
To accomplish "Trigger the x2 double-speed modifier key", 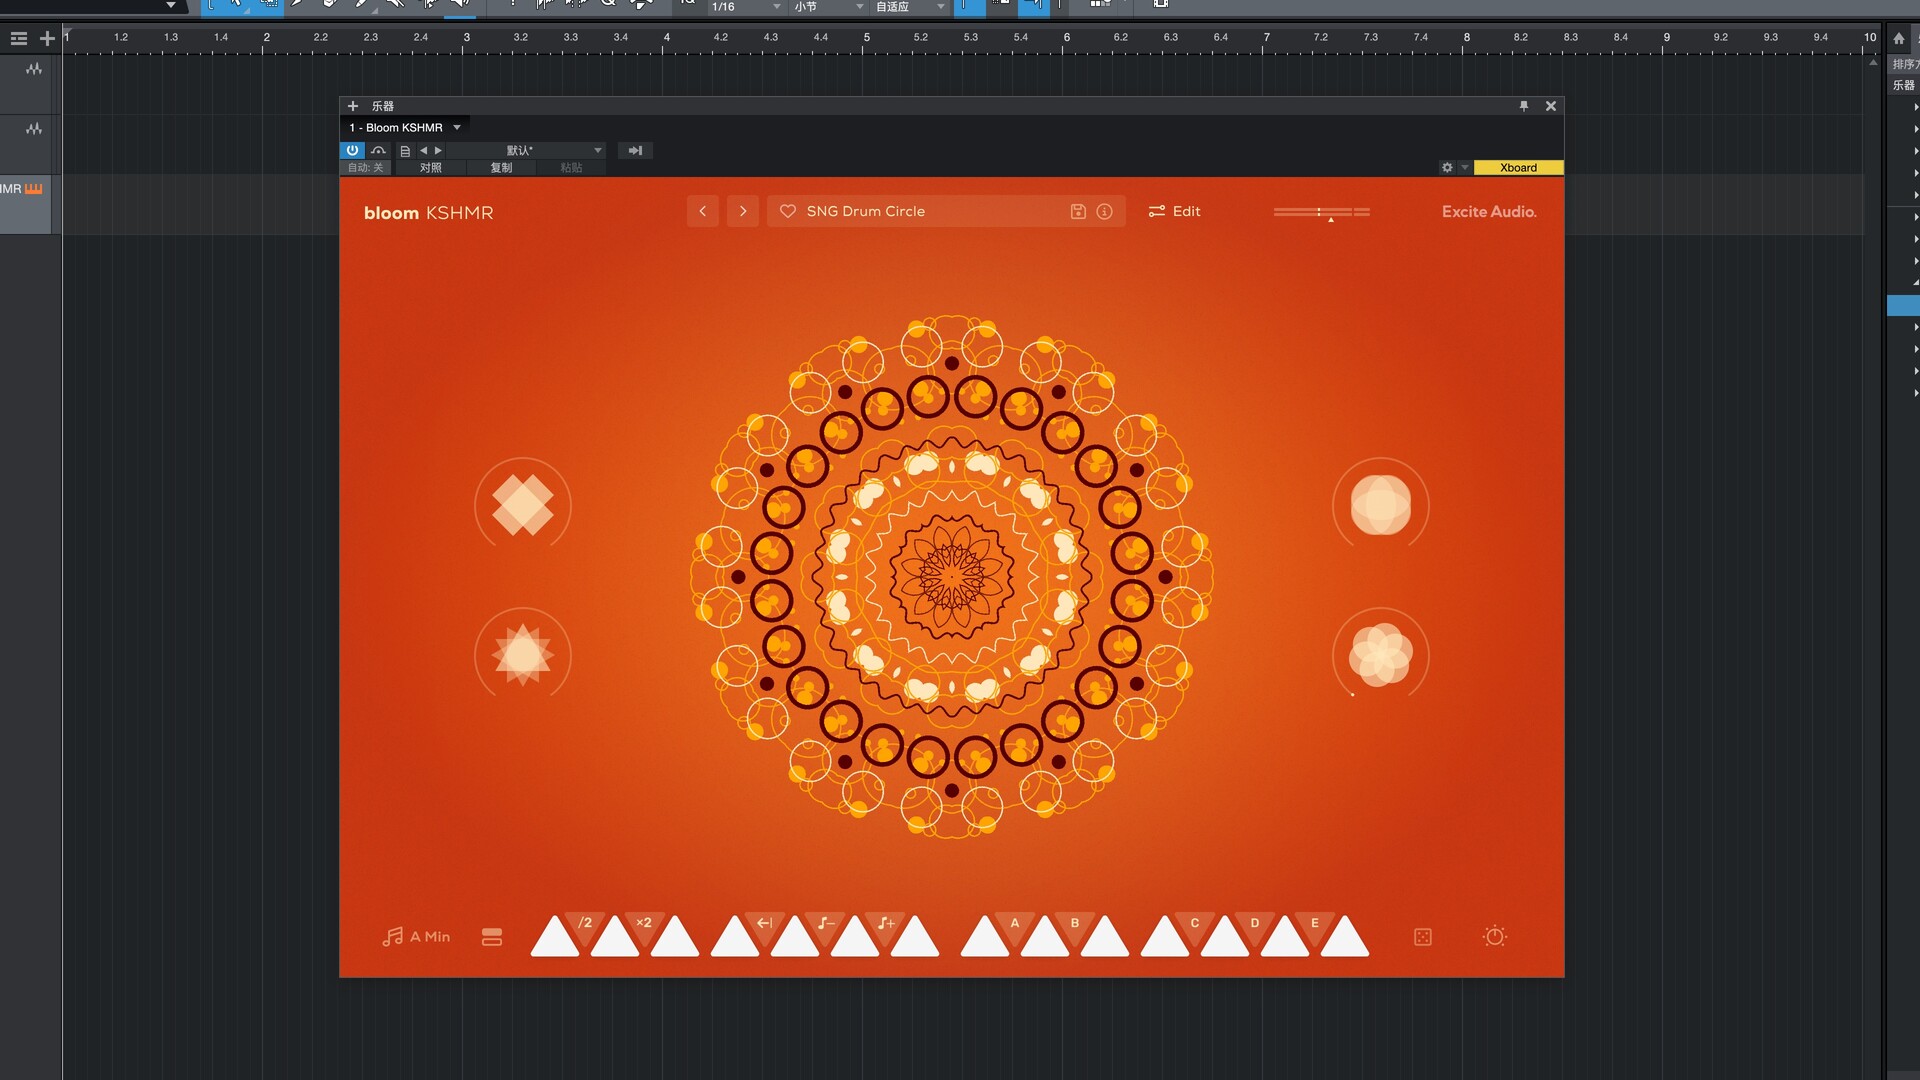I will click(x=644, y=924).
